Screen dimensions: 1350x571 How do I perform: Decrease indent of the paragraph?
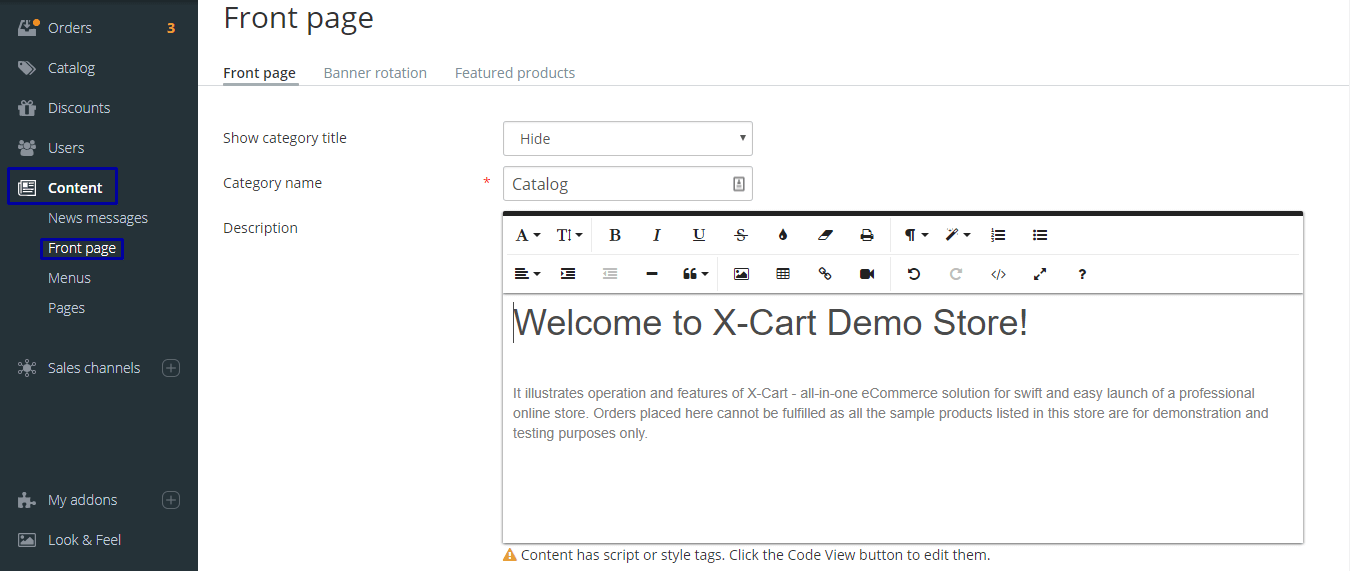pos(610,274)
